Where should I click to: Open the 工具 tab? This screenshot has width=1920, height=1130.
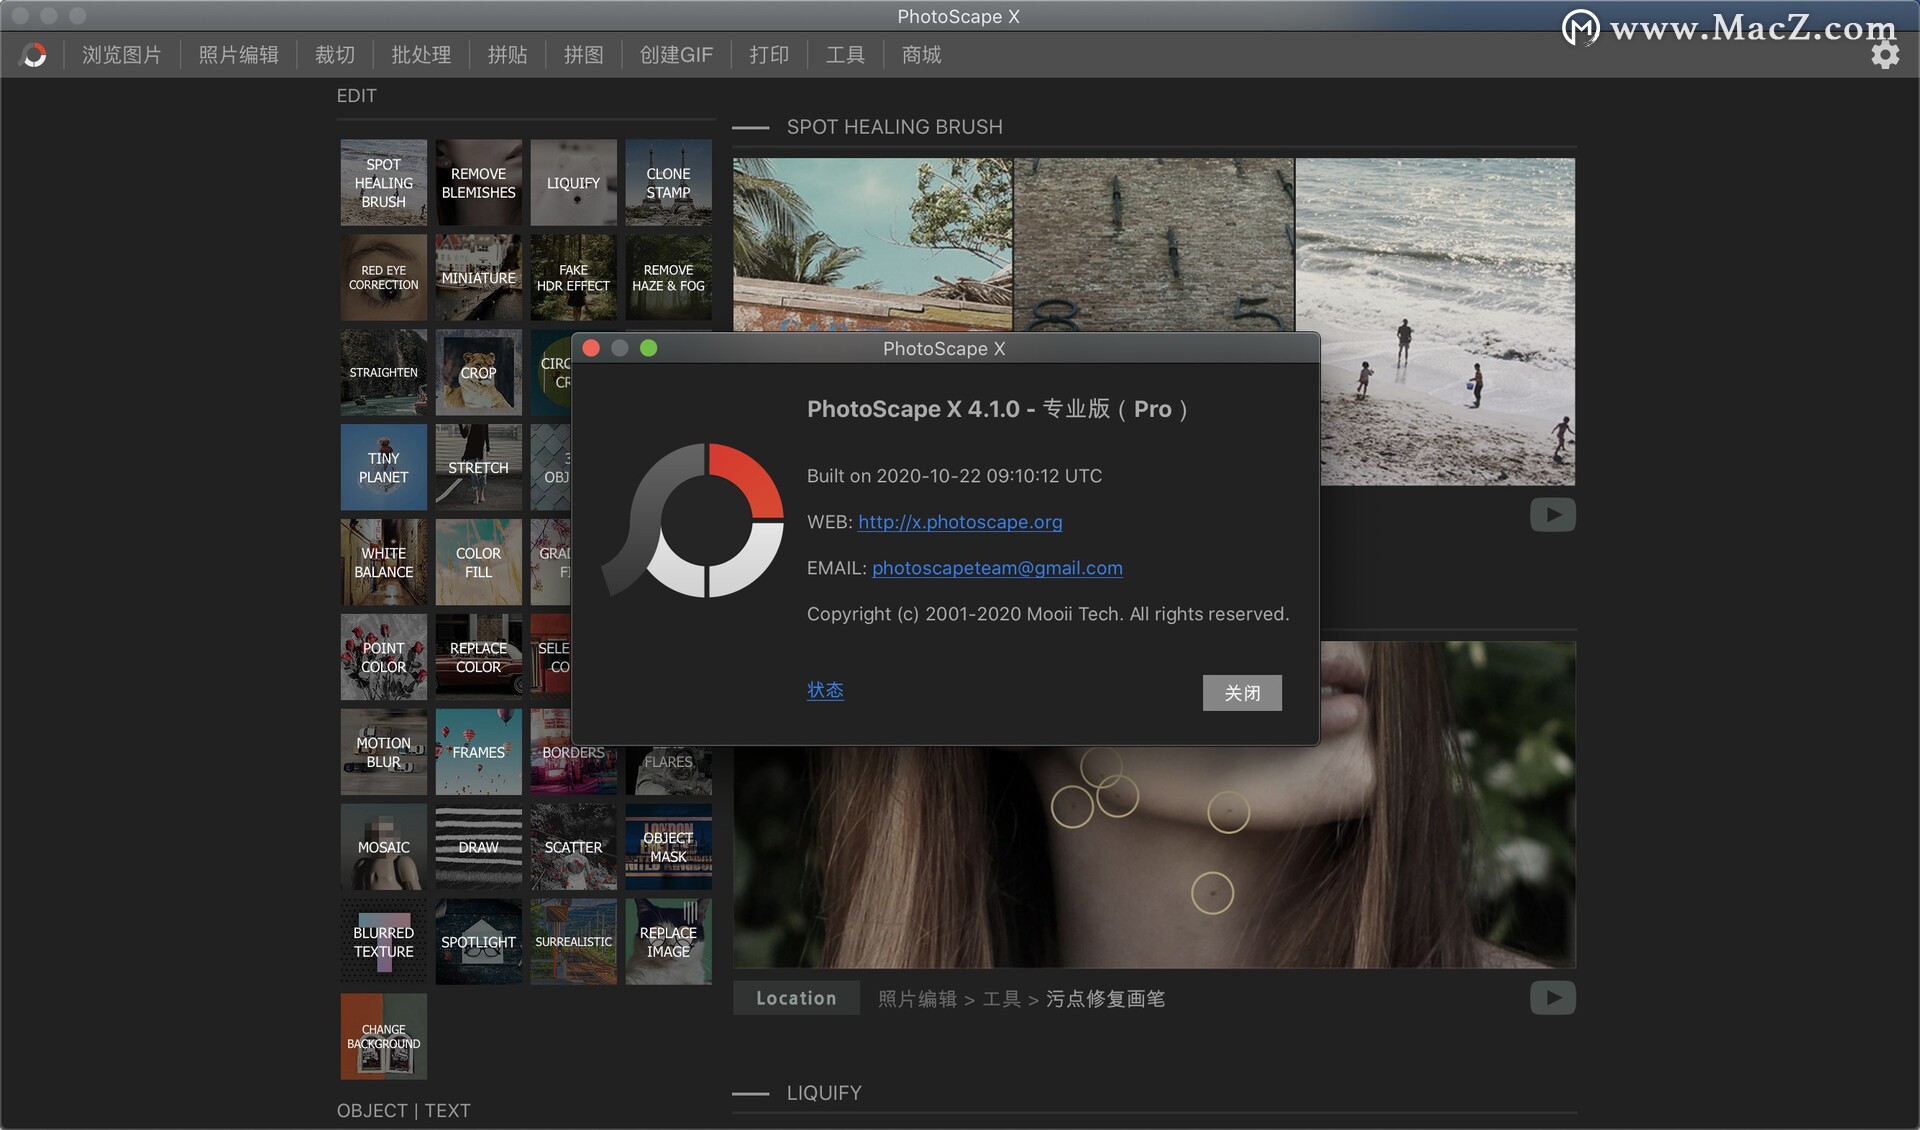pyautogui.click(x=845, y=55)
